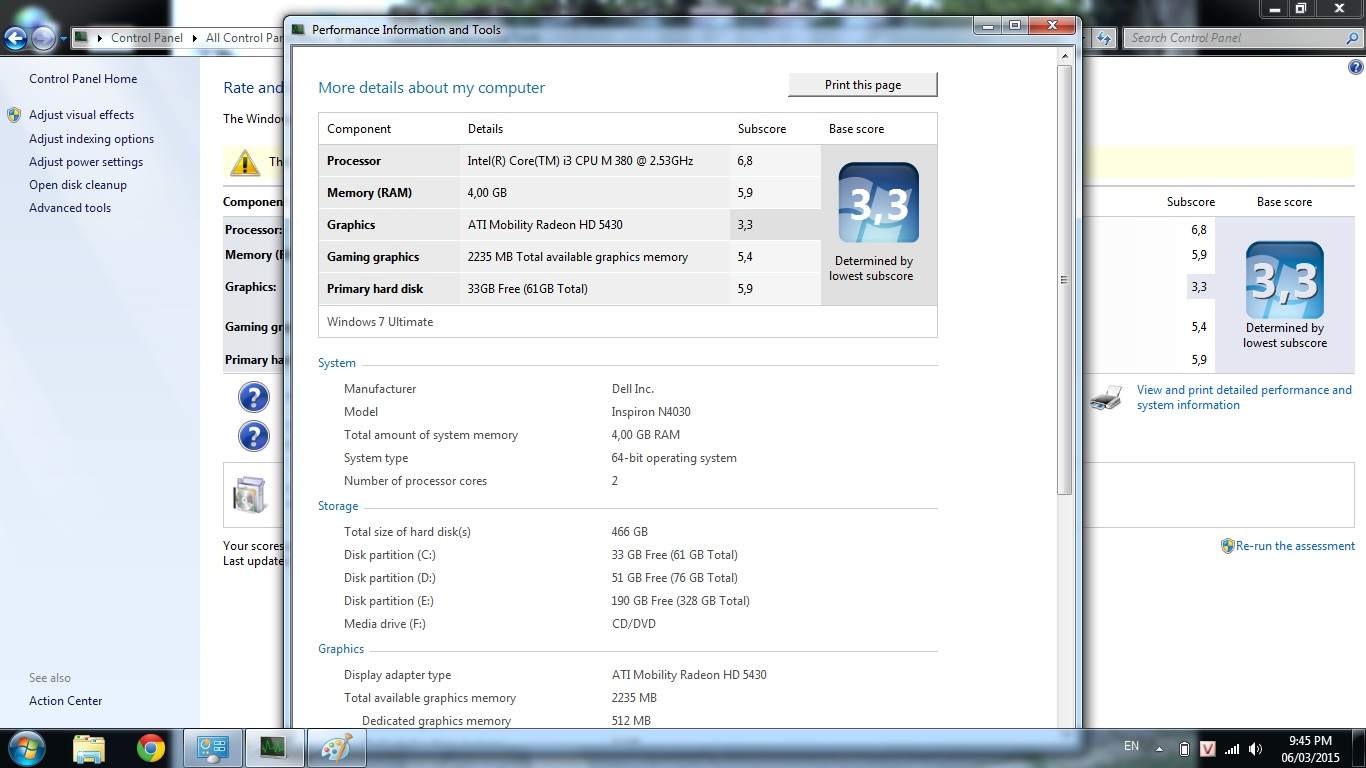Click the Subscore column header in dialog
Image resolution: width=1366 pixels, height=768 pixels.
click(x=762, y=129)
